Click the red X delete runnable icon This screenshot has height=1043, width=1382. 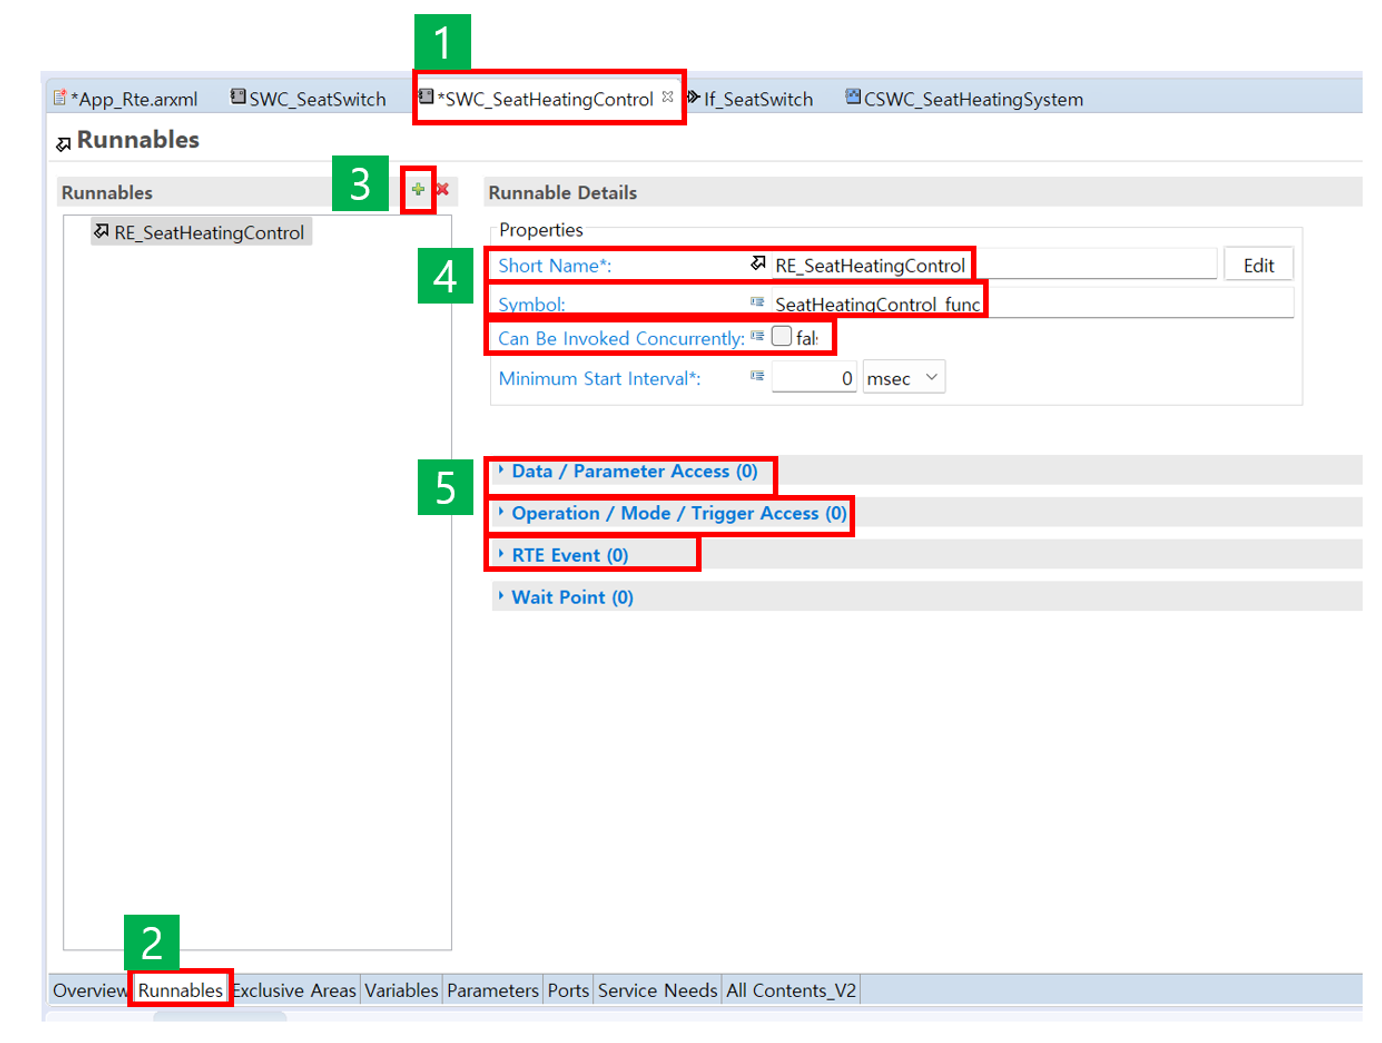pos(442,189)
